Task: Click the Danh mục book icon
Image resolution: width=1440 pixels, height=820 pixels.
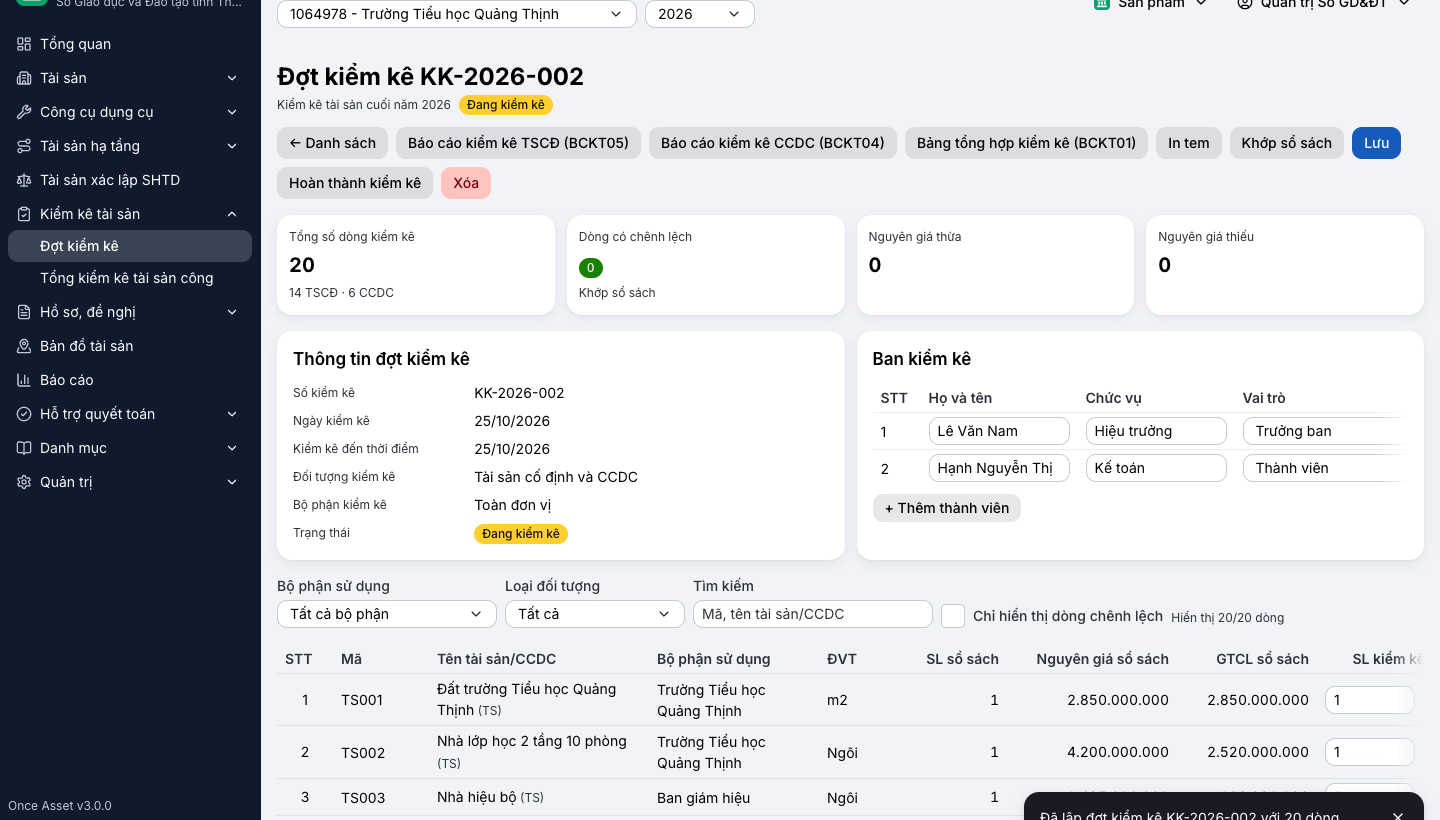Action: point(24,448)
